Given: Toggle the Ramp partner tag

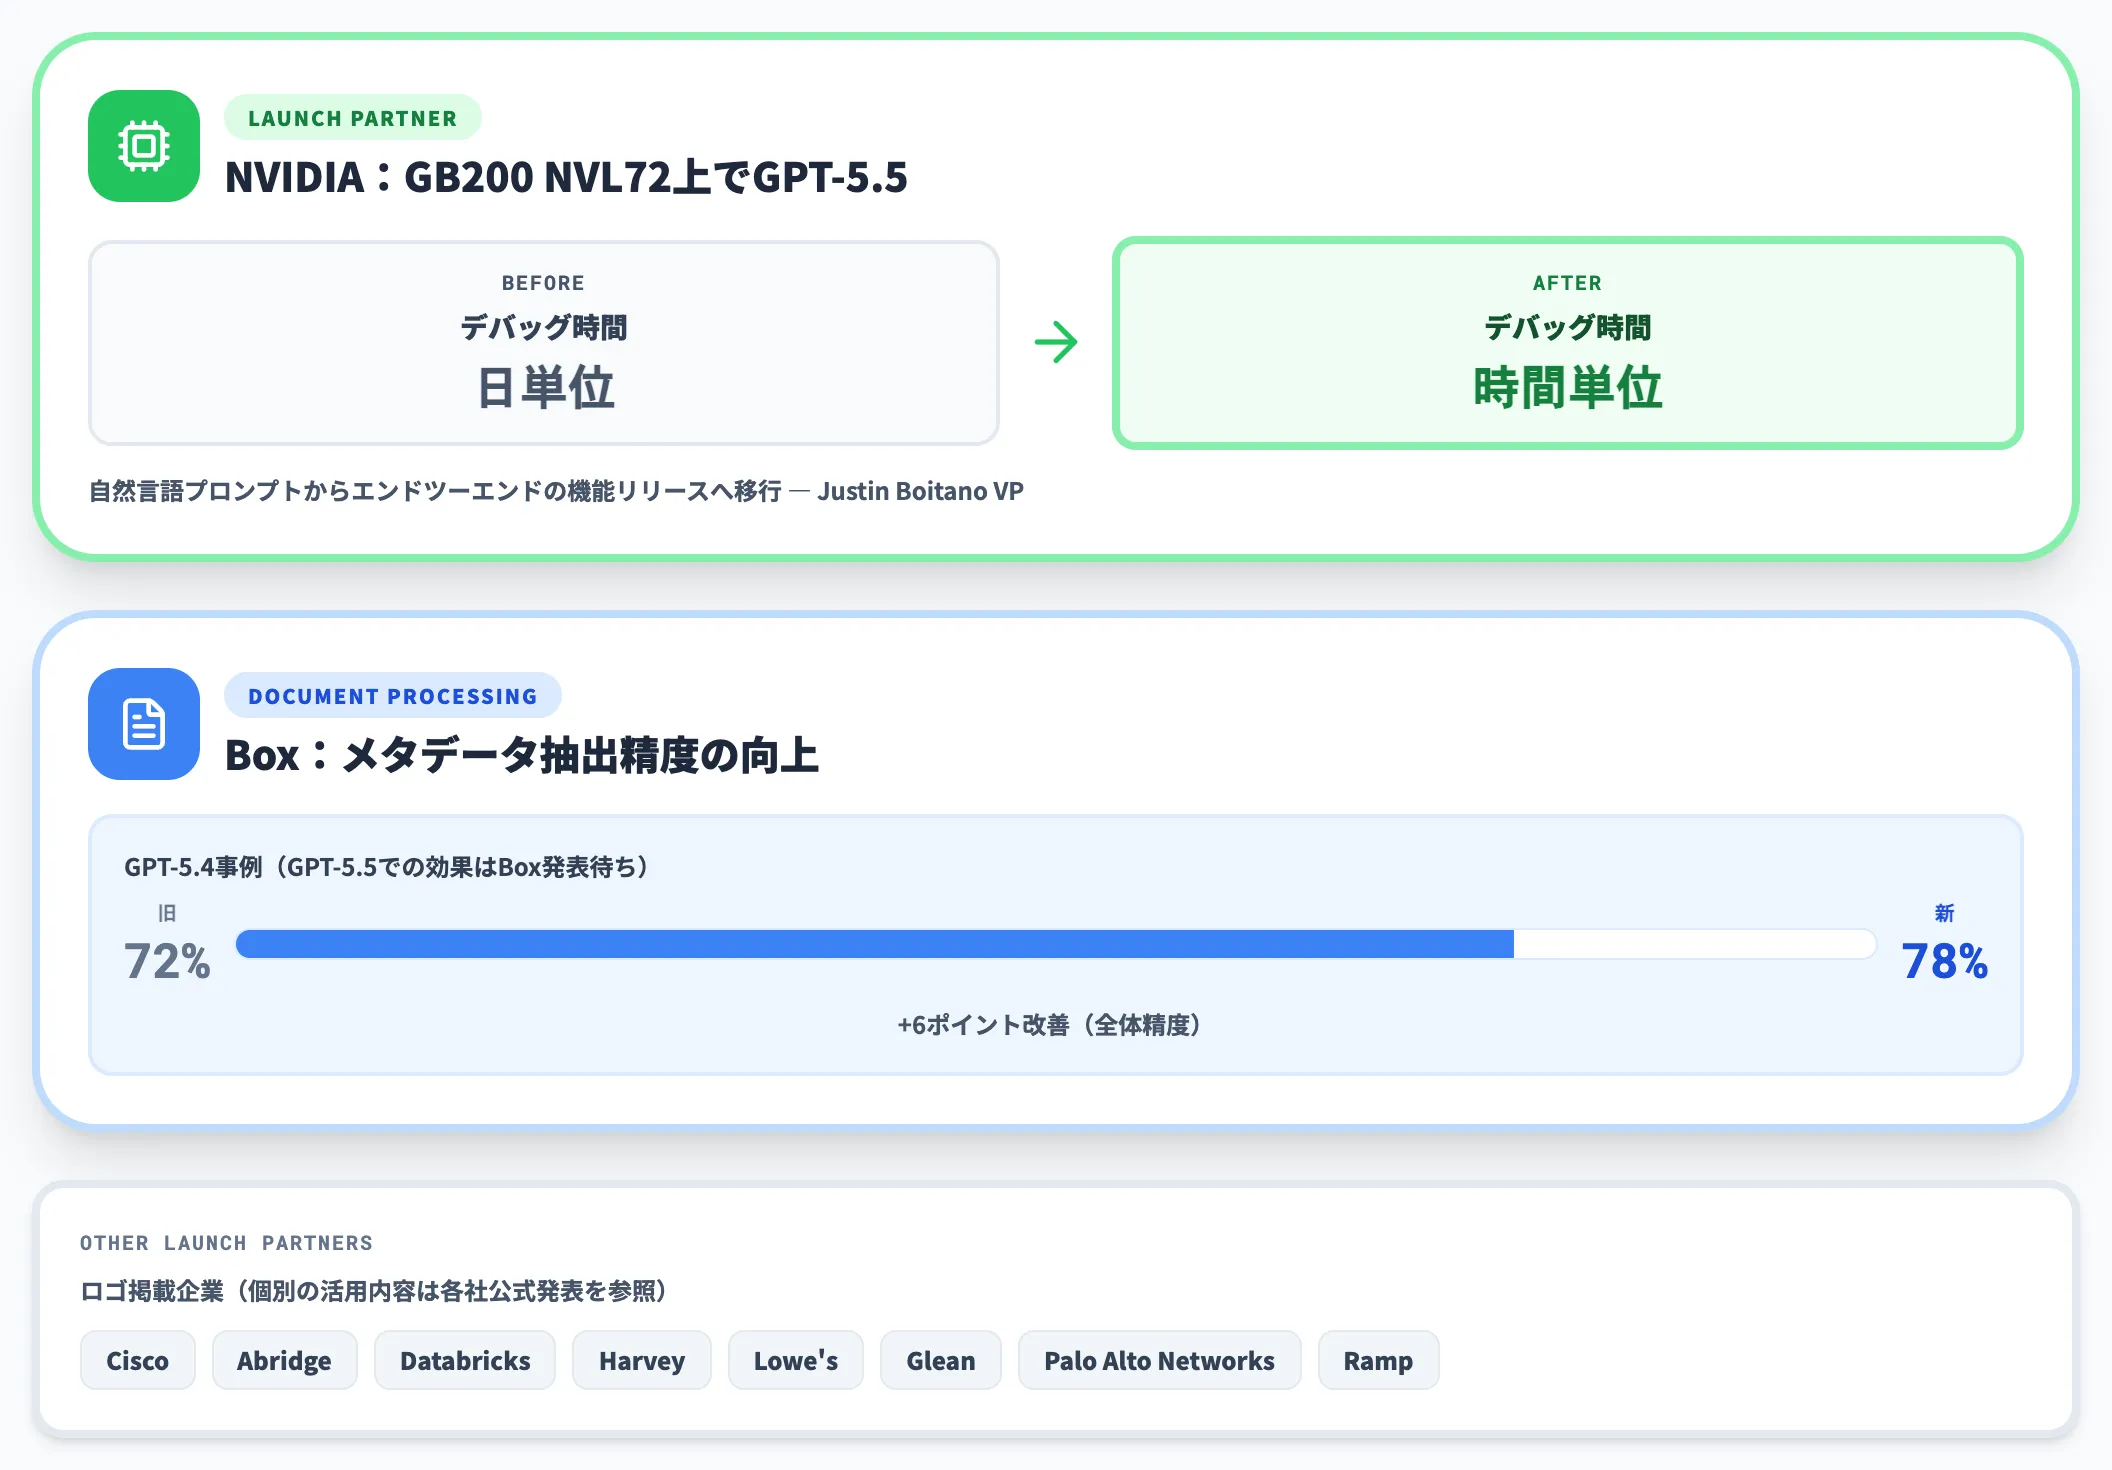Looking at the screenshot, I should 1377,1360.
